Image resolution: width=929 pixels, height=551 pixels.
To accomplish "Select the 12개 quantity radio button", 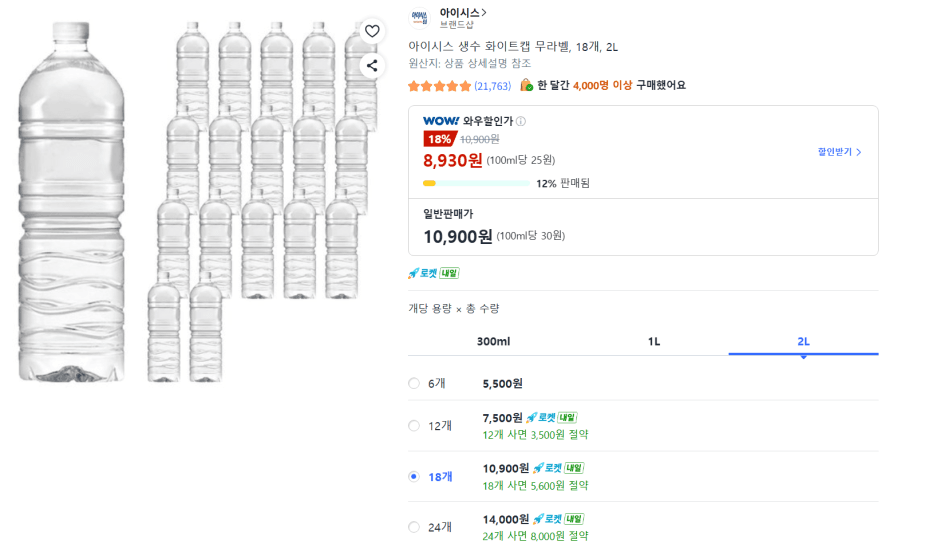I will 414,426.
